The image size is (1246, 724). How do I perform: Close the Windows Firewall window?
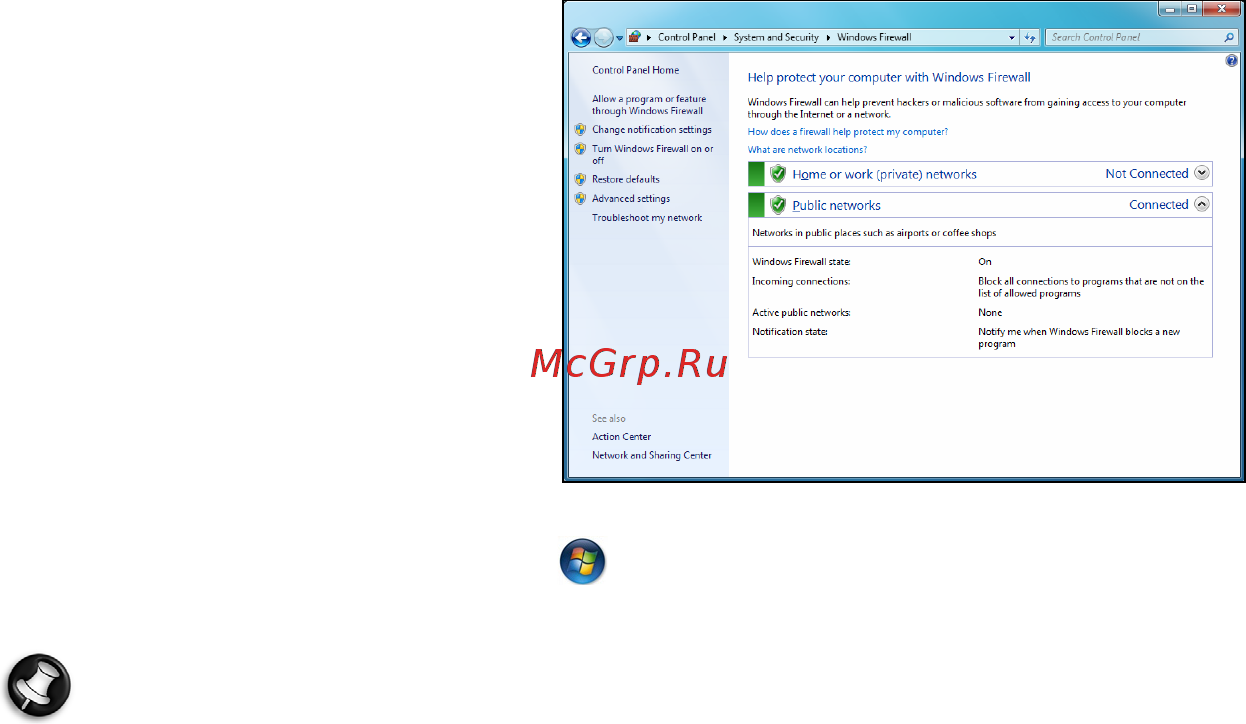click(1221, 7)
